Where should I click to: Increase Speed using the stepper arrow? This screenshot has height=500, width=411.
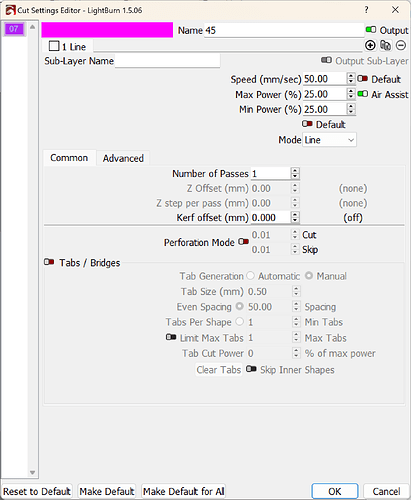pos(351,76)
